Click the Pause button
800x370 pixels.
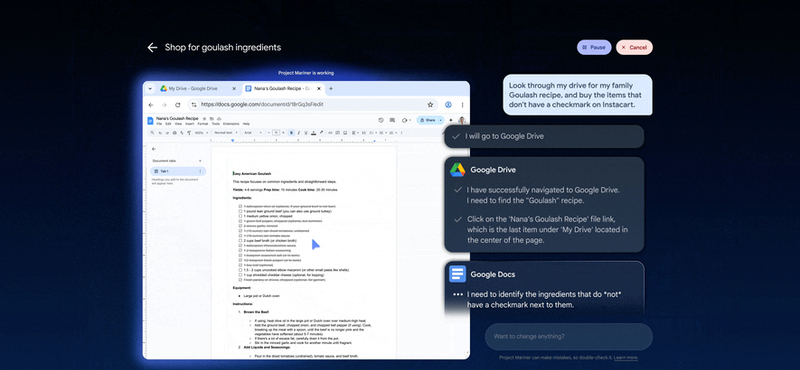tap(594, 47)
